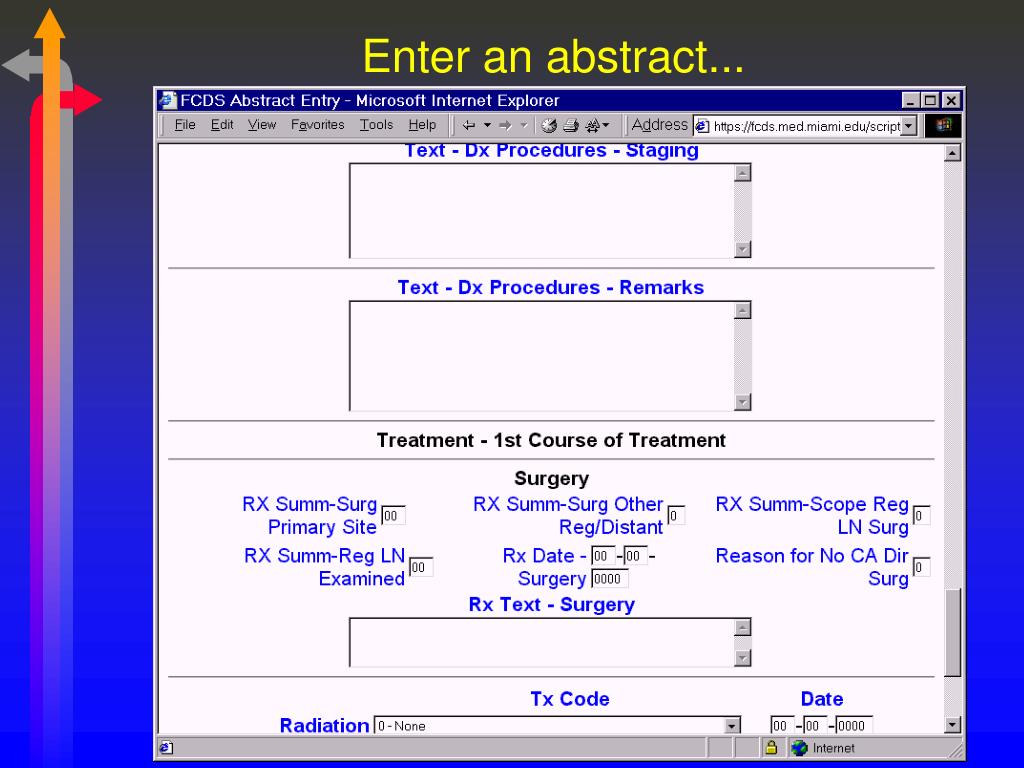This screenshot has height=768, width=1024.
Task: Click the Print toolbar icon
Action: 571,125
